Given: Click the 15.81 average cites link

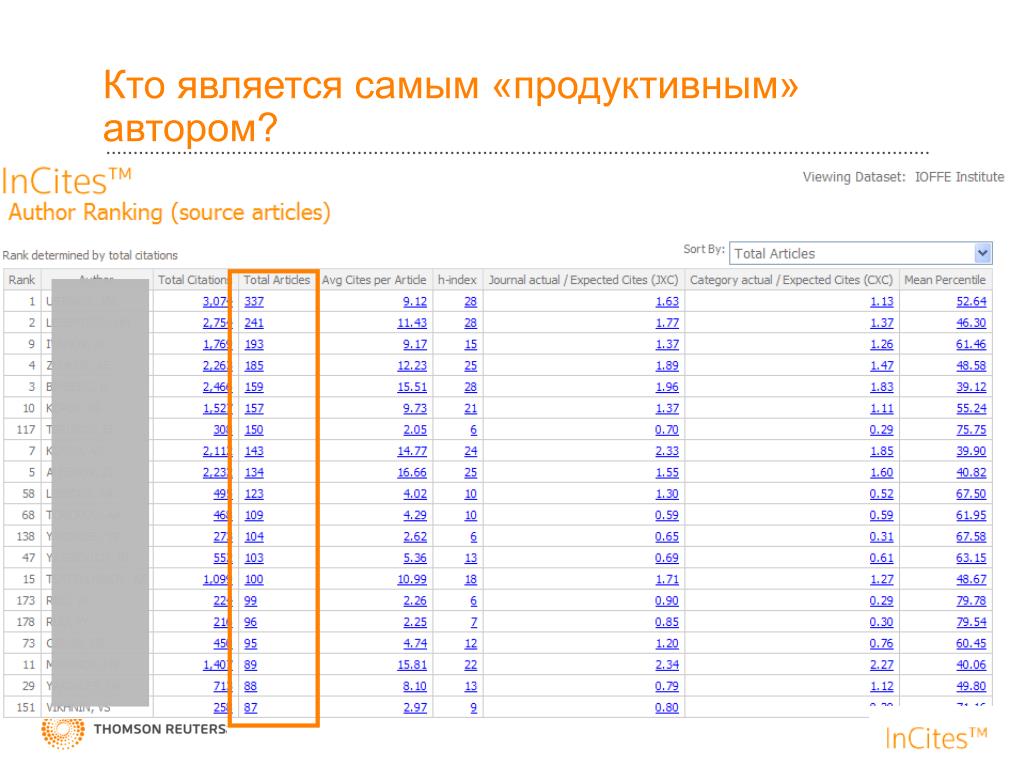Looking at the screenshot, I should tap(412, 665).
